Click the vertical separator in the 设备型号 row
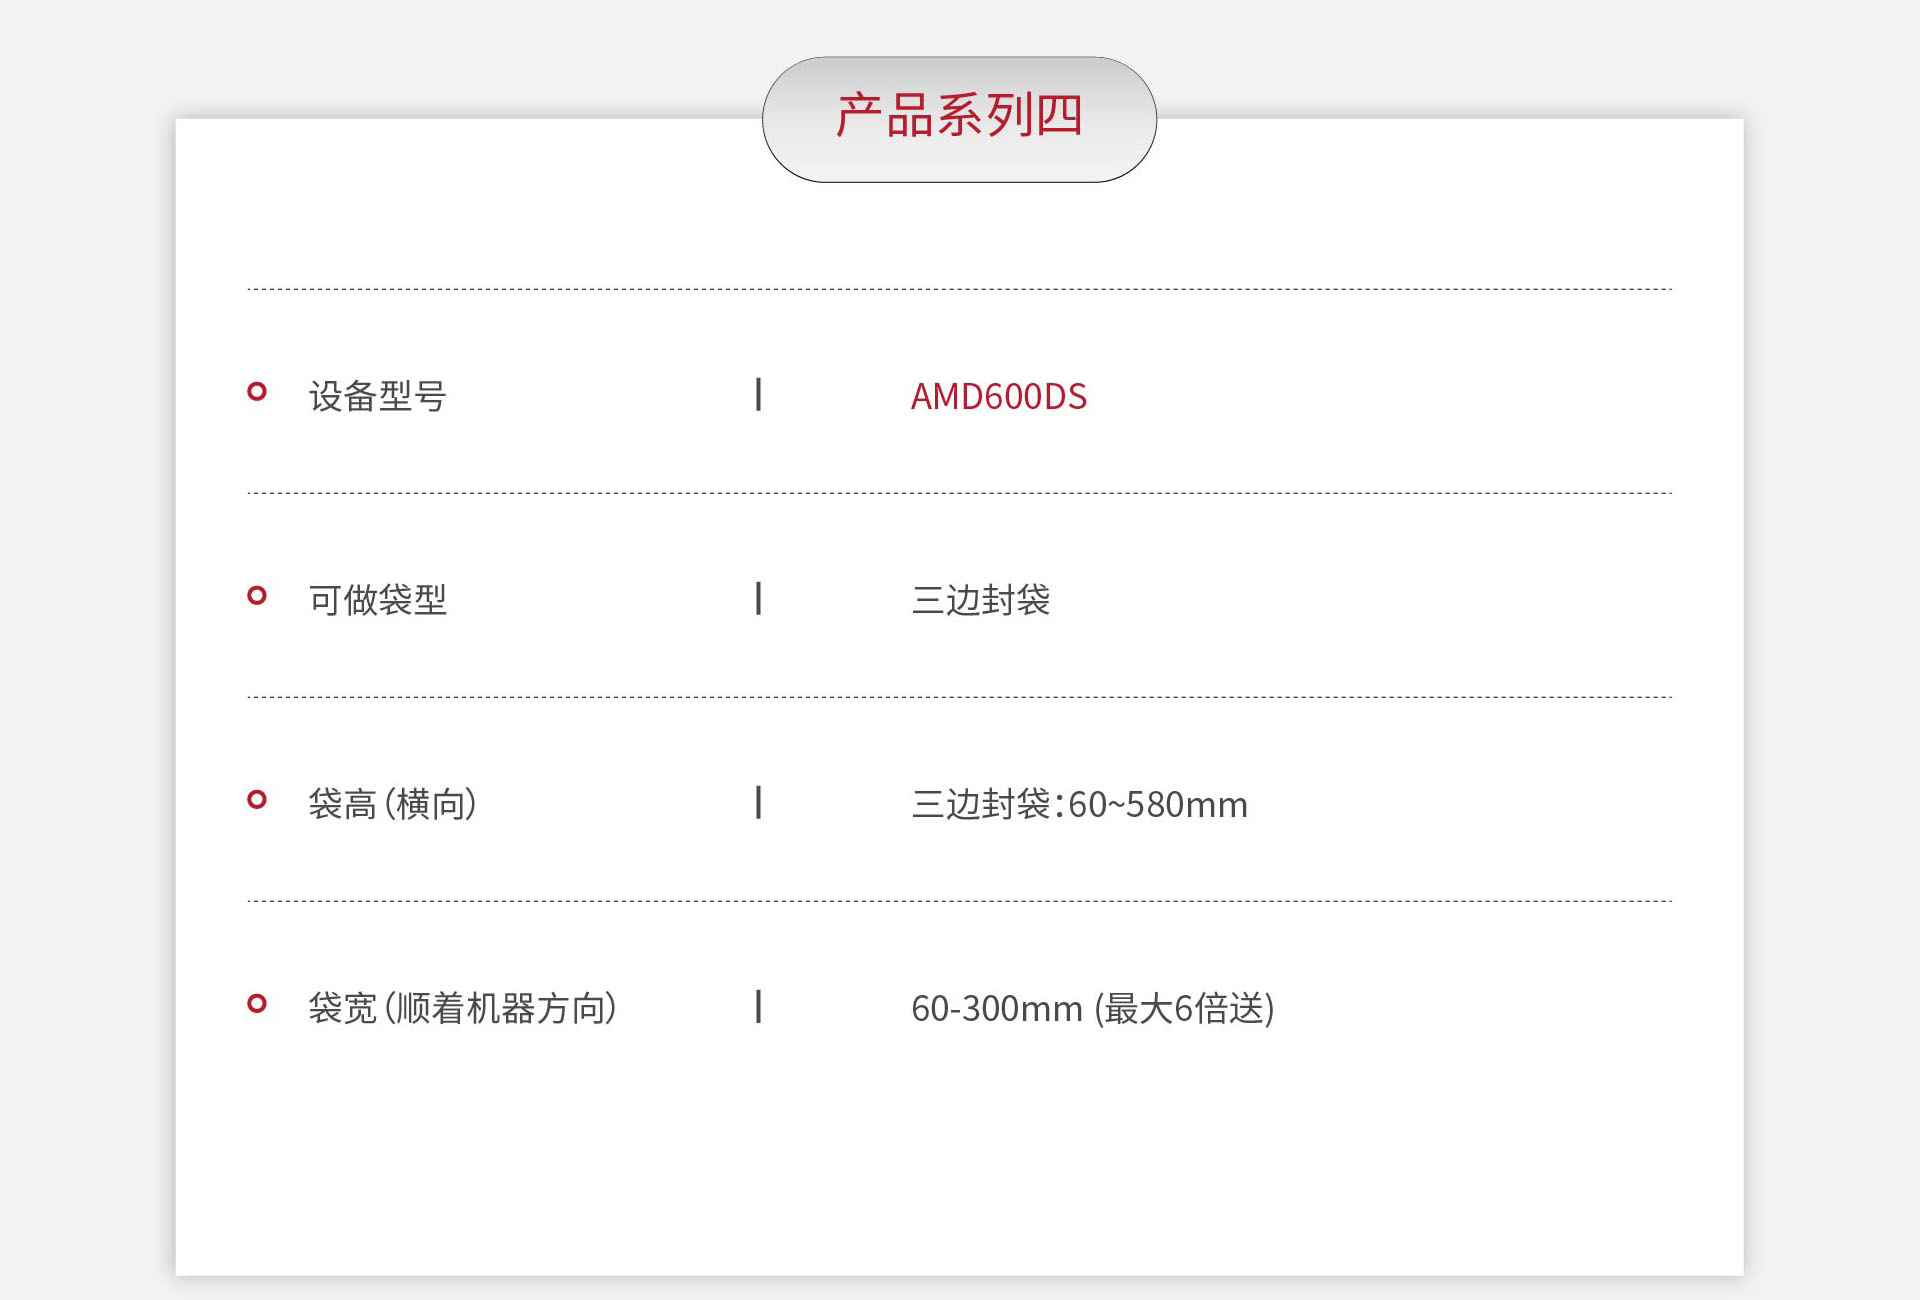Image resolution: width=1920 pixels, height=1300 pixels. (x=758, y=395)
